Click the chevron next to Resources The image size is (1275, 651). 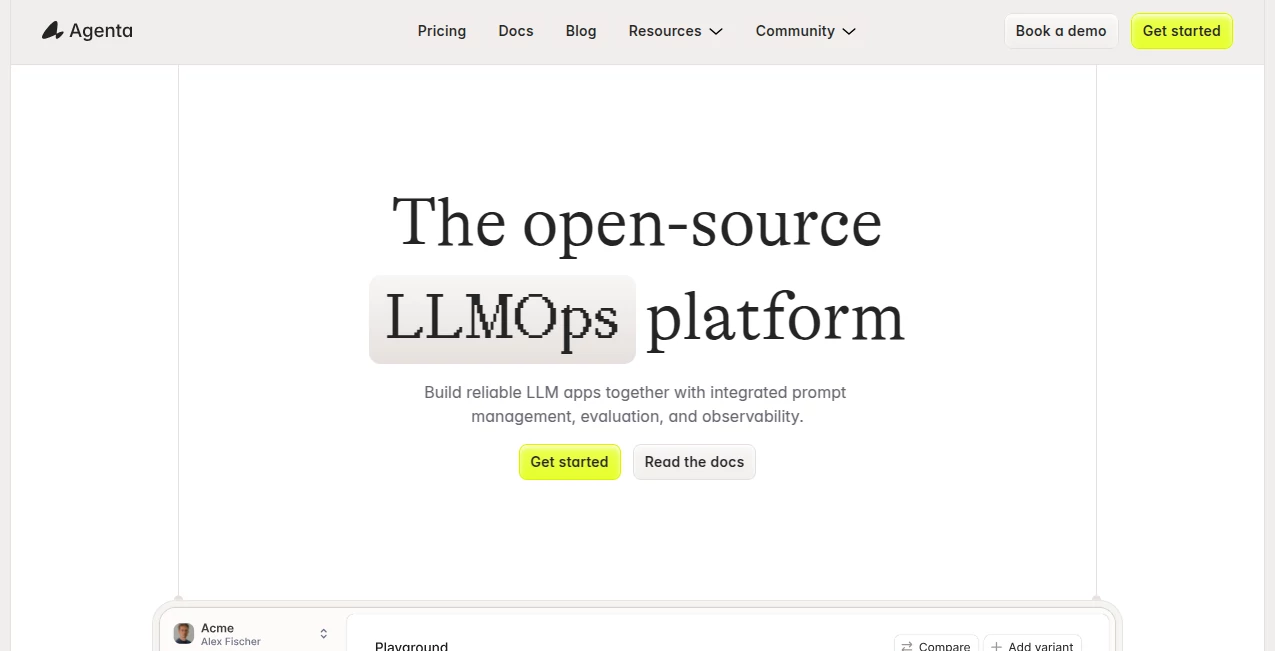[x=716, y=32]
